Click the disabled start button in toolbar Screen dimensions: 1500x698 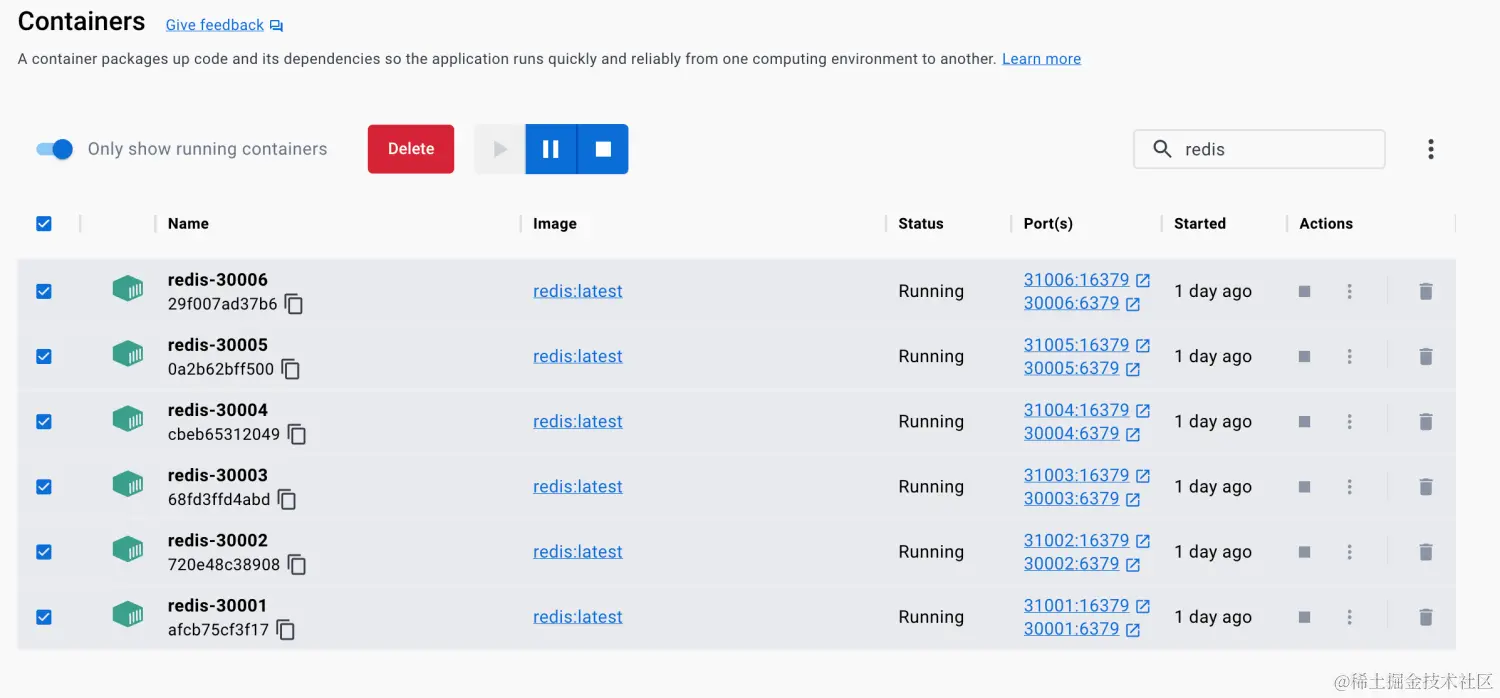pyautogui.click(x=500, y=149)
